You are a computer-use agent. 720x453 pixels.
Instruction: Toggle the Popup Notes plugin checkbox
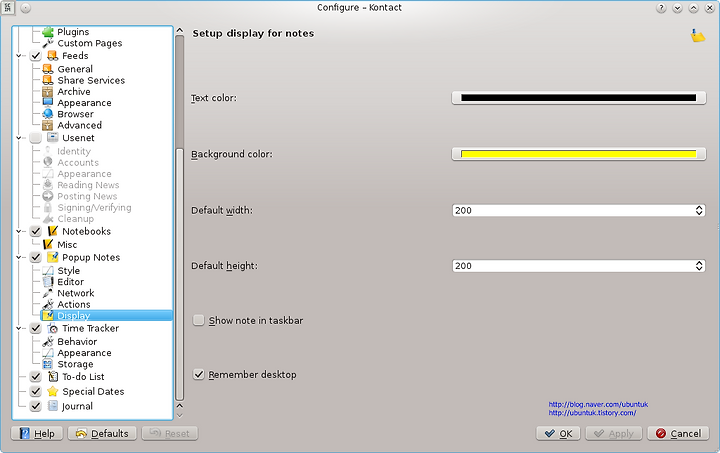(x=36, y=257)
